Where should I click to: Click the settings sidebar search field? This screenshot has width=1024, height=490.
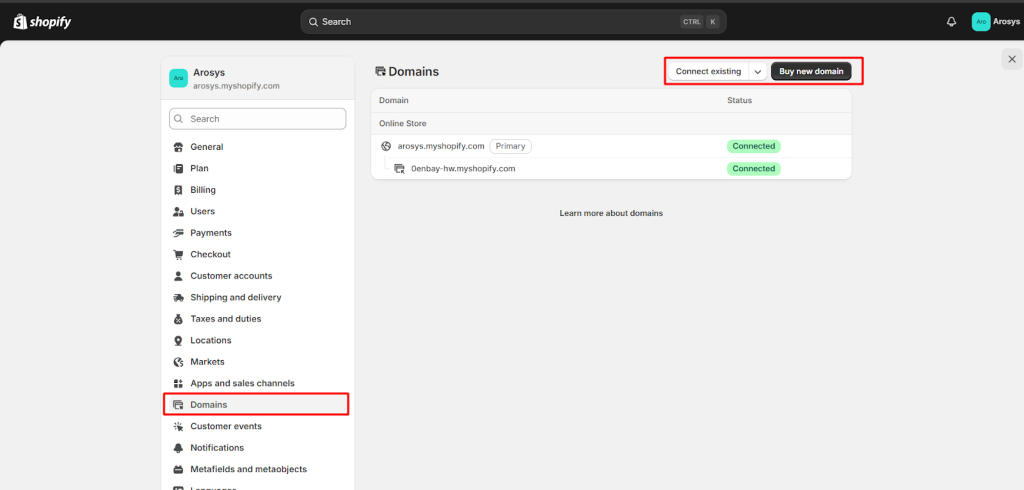(258, 119)
